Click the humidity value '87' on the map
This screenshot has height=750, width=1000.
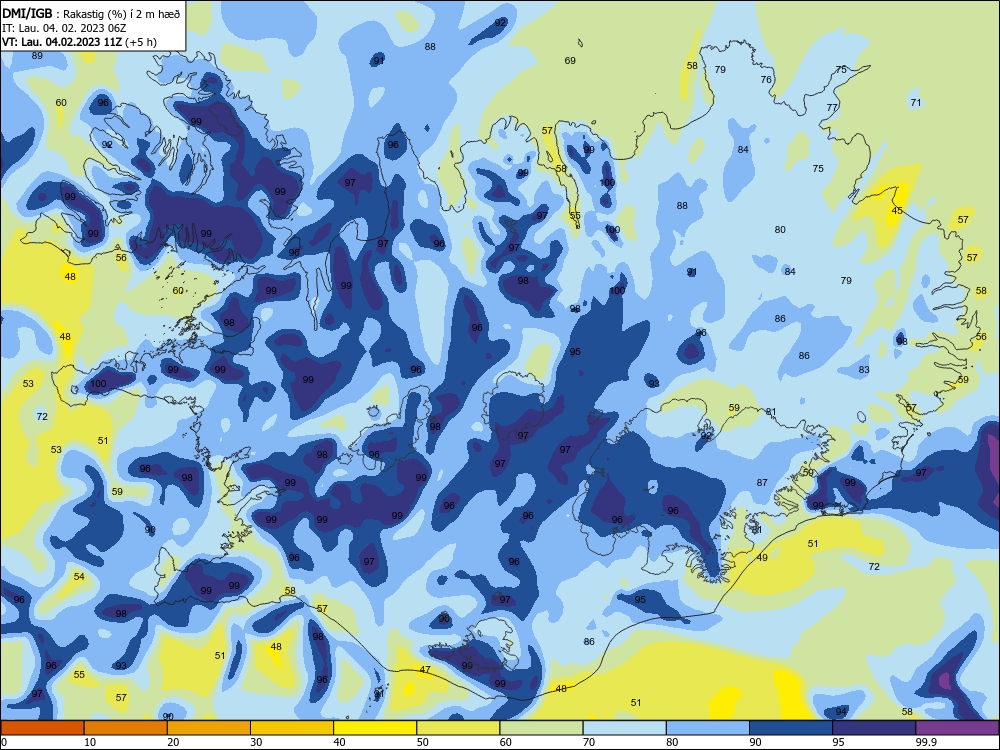pos(762,483)
